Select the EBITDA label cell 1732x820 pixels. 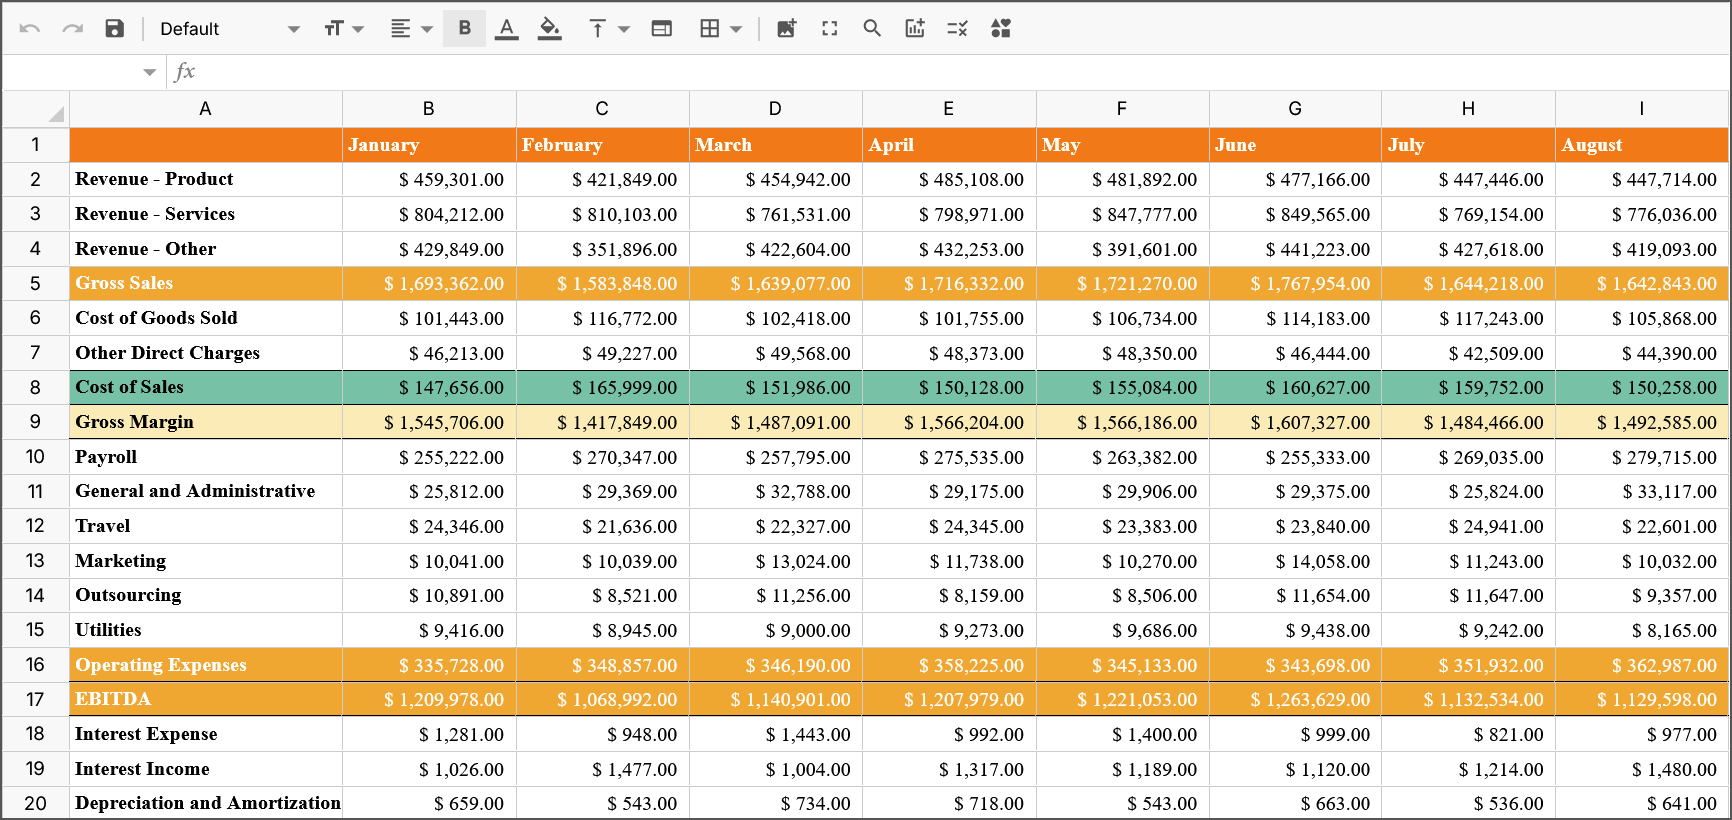(206, 699)
